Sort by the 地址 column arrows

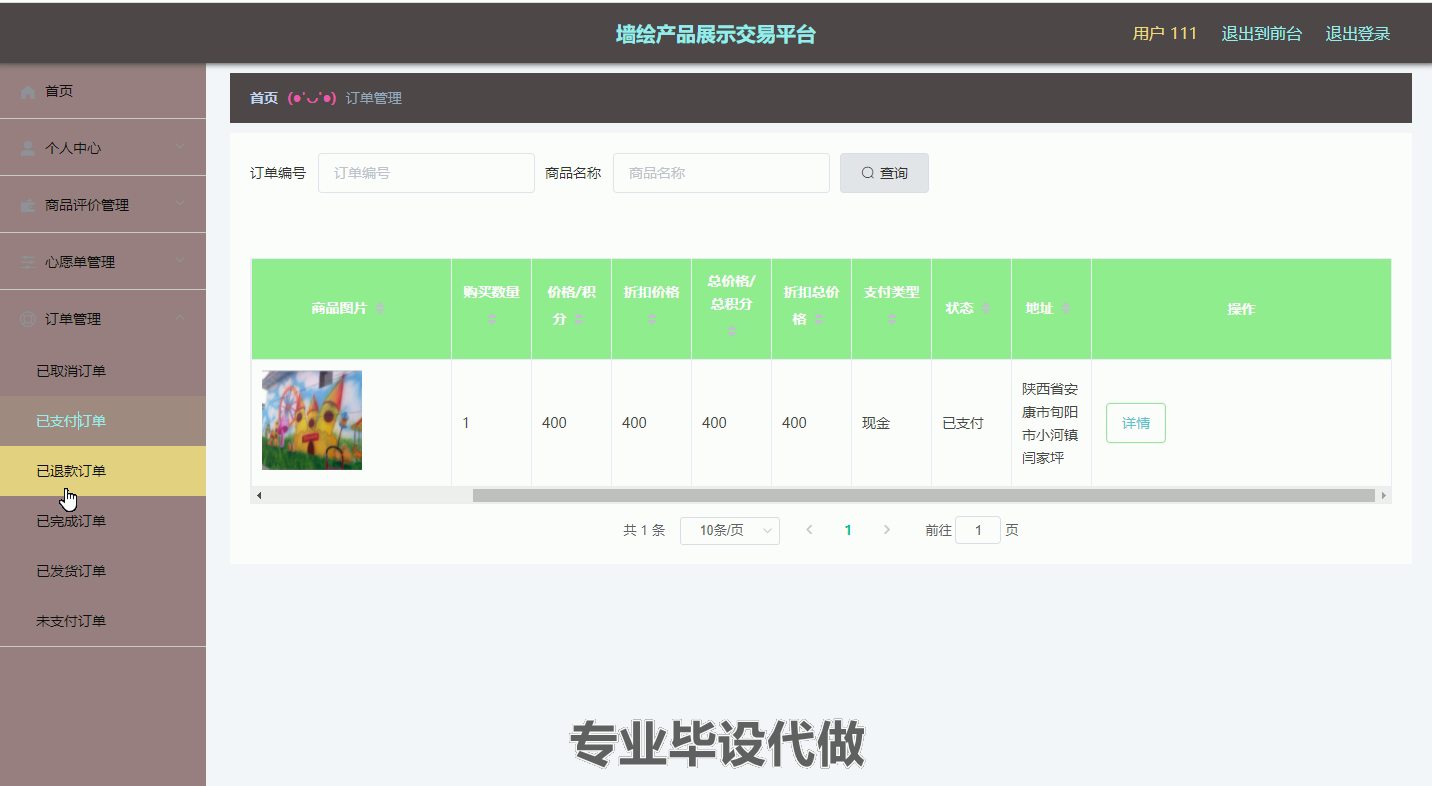coord(1066,309)
